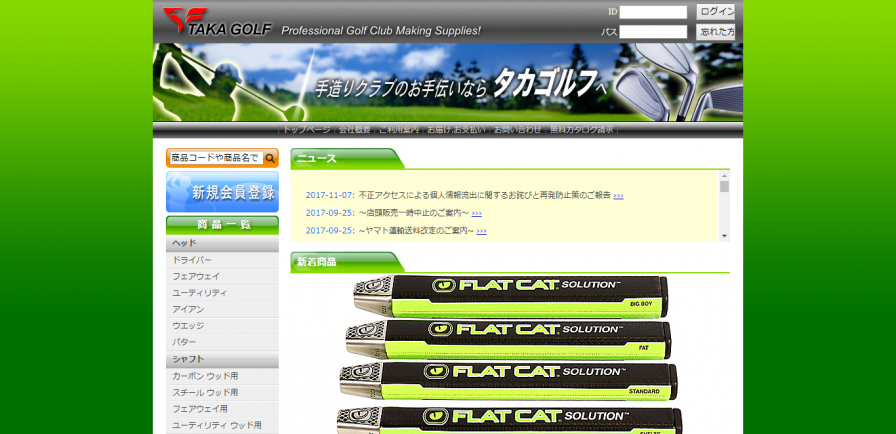Viewport: 896px width, 434px height.
Task: Click news scrollbar up arrow
Action: (724, 176)
